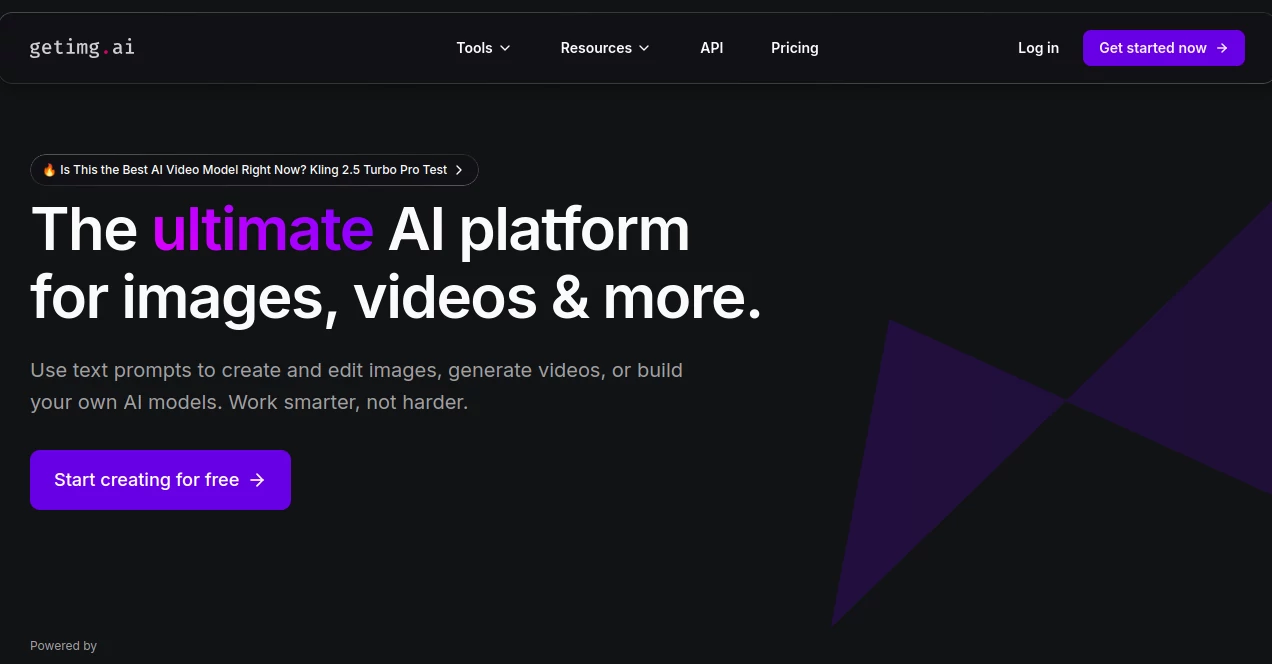Click the Powered by label

(63, 645)
